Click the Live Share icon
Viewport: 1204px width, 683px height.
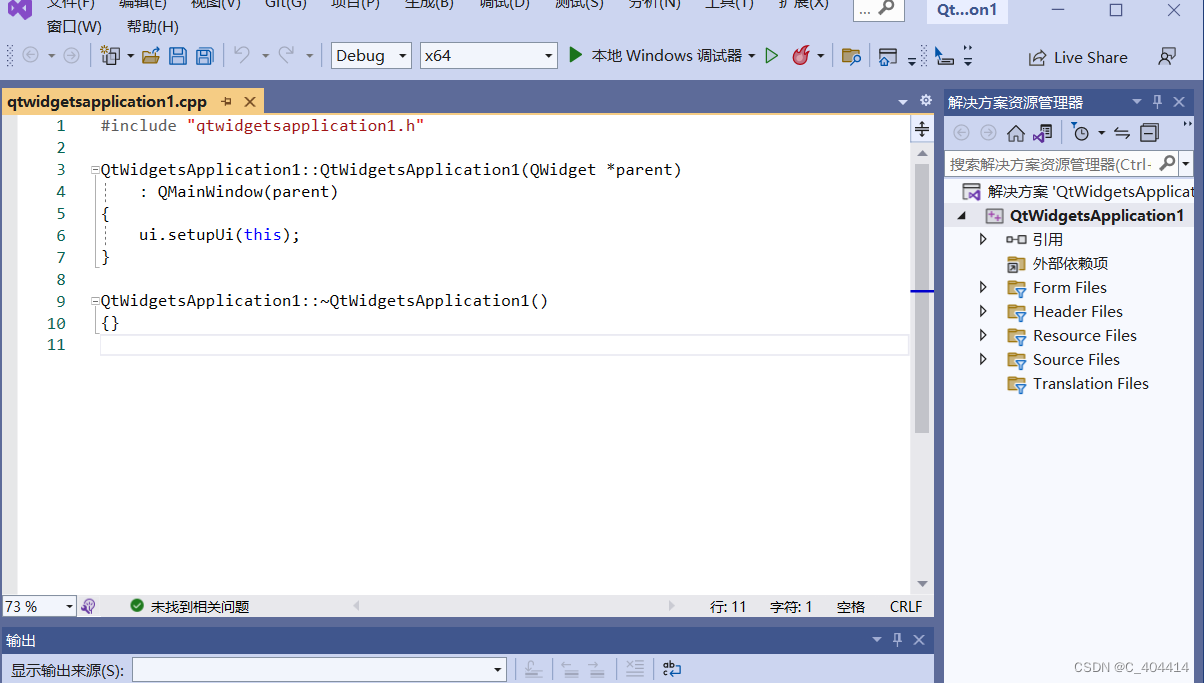(x=1078, y=57)
